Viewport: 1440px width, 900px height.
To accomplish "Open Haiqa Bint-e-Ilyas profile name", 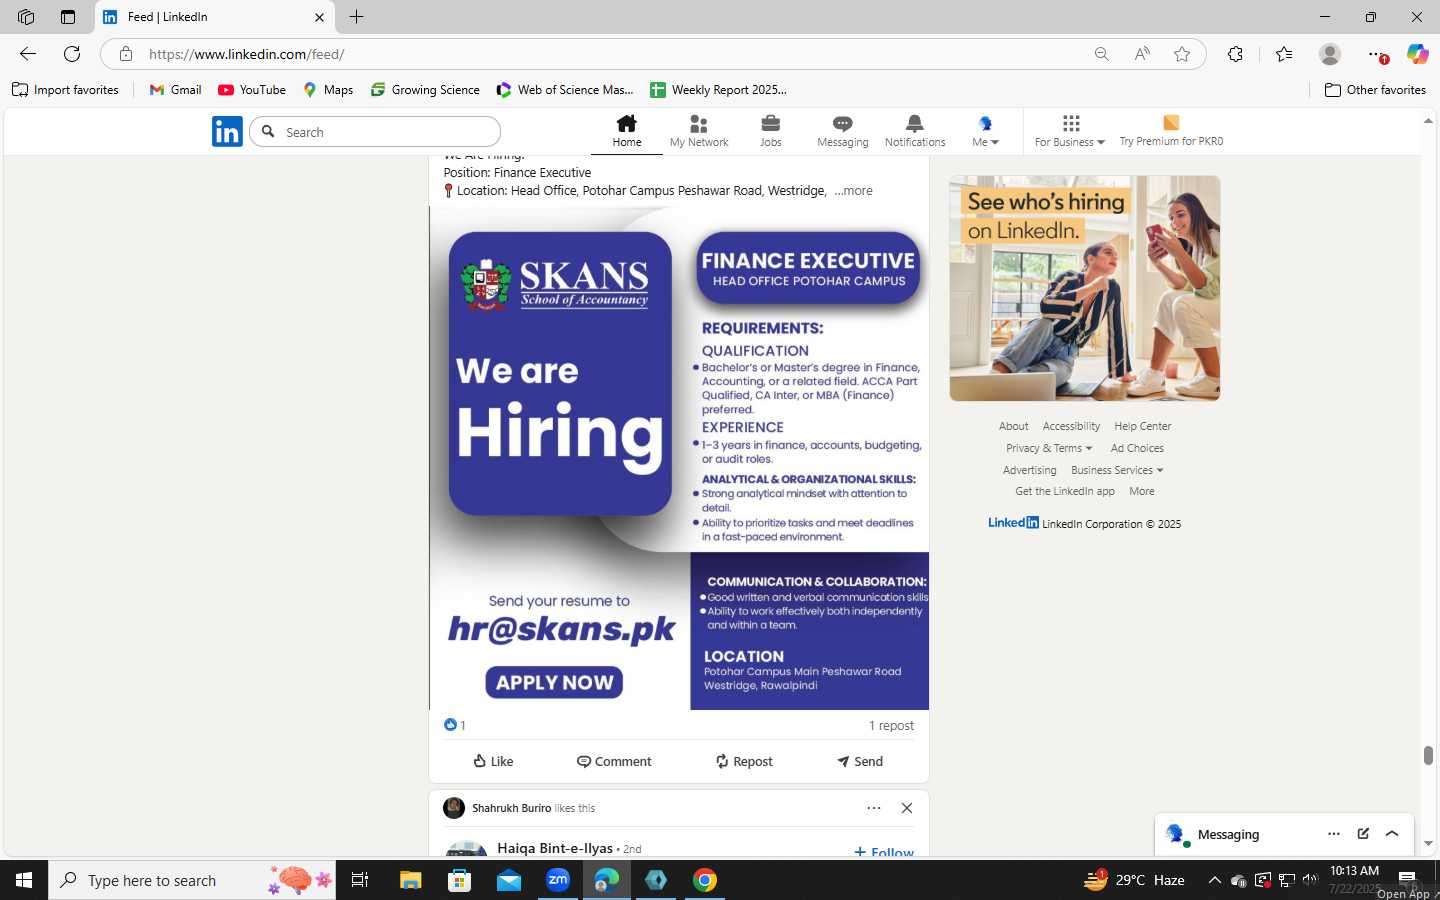I will (555, 848).
